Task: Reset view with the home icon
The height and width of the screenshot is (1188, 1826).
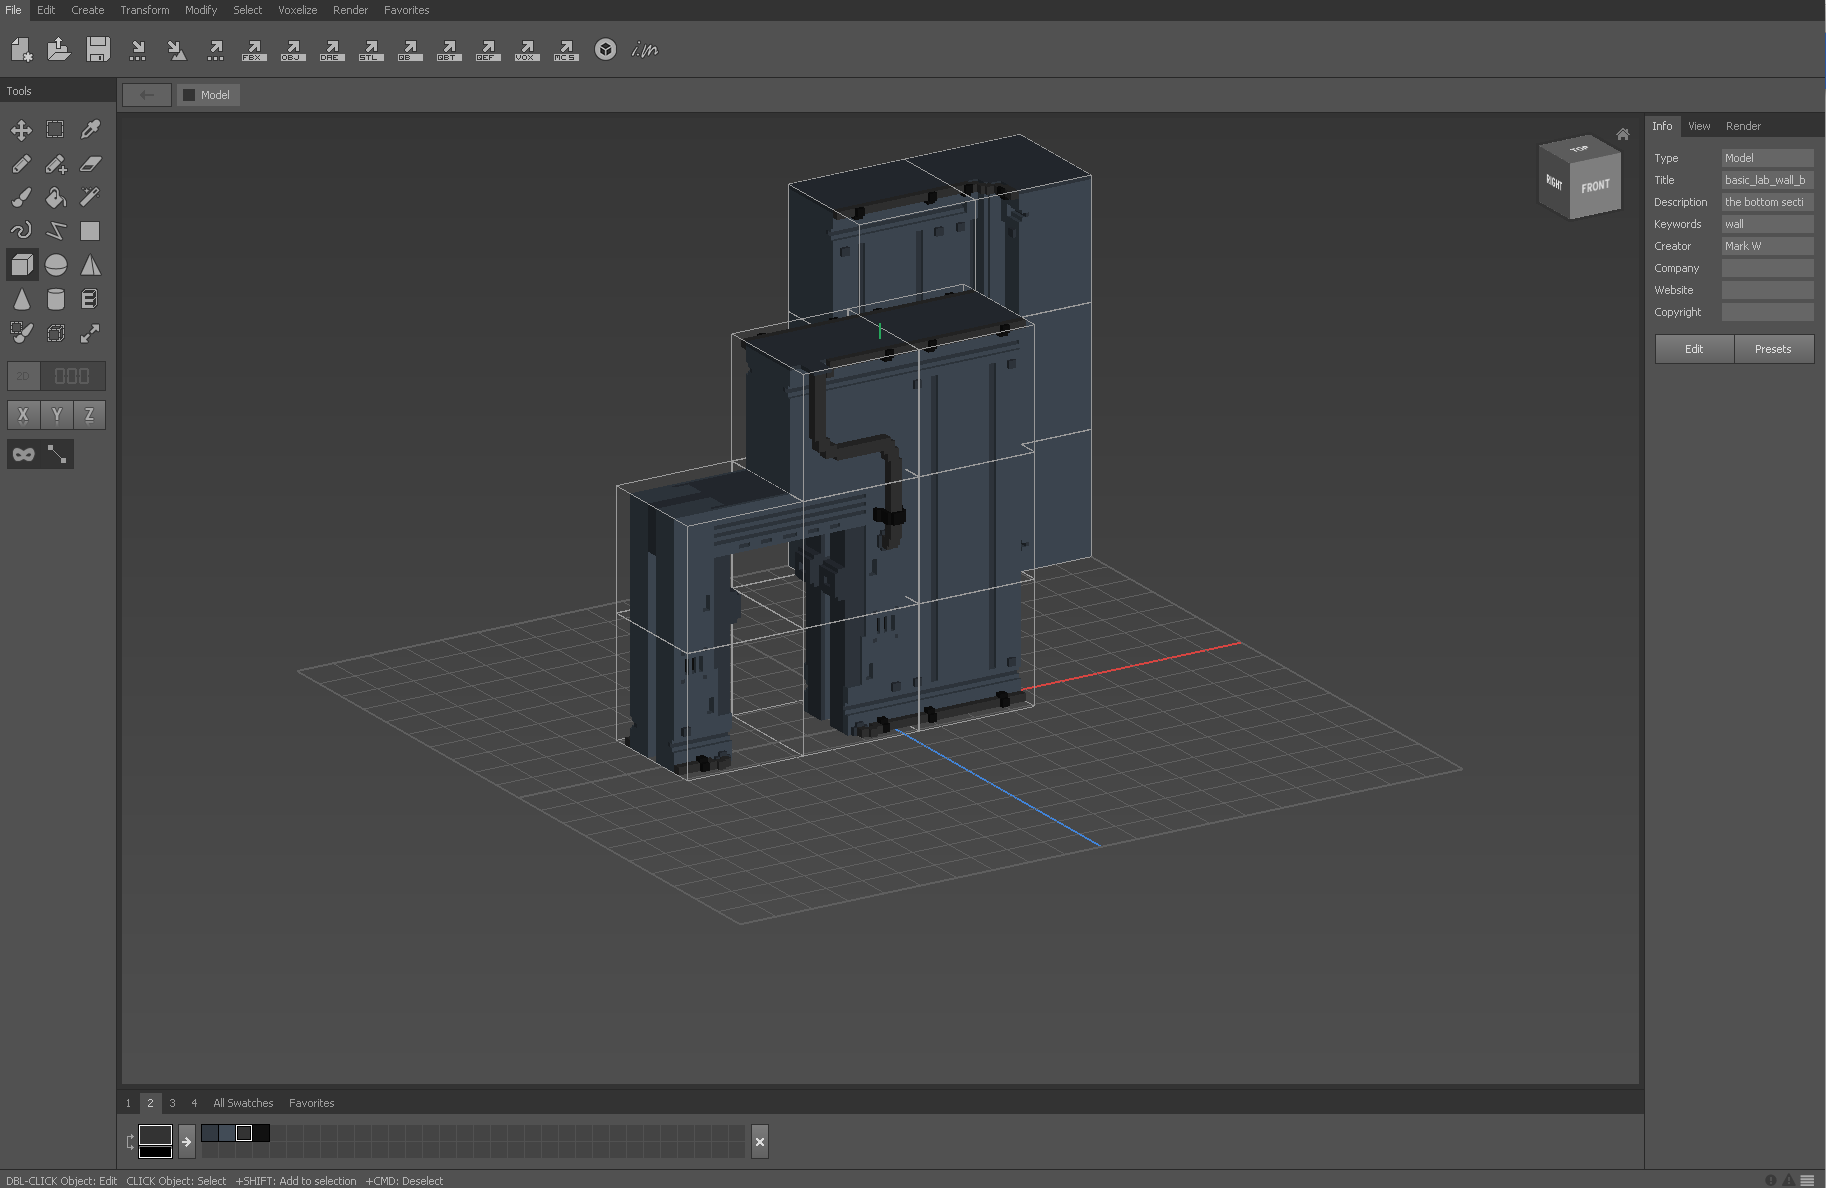Action: pos(1623,134)
